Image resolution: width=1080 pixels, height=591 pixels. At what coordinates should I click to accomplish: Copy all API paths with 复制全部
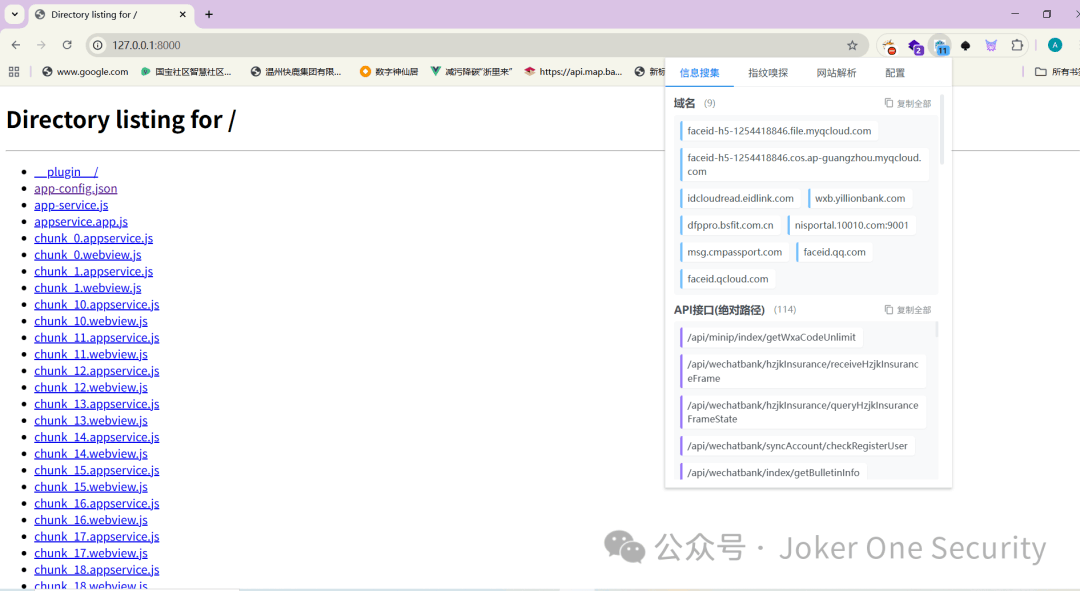tap(908, 310)
